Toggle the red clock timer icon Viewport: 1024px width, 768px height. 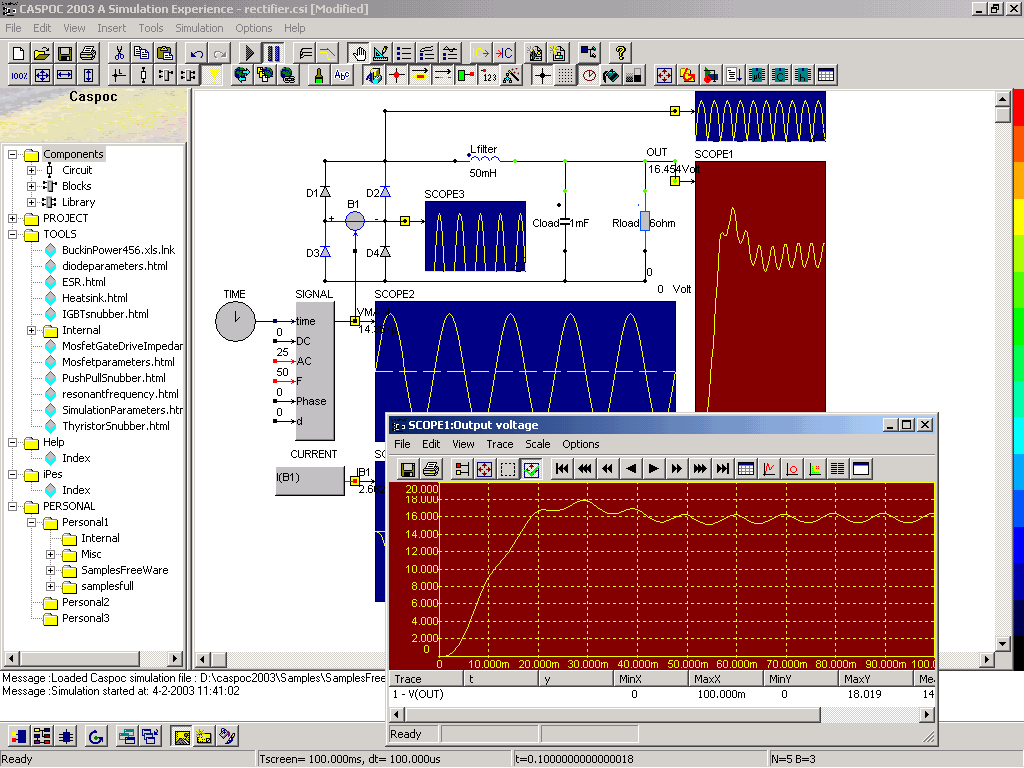[x=589, y=76]
